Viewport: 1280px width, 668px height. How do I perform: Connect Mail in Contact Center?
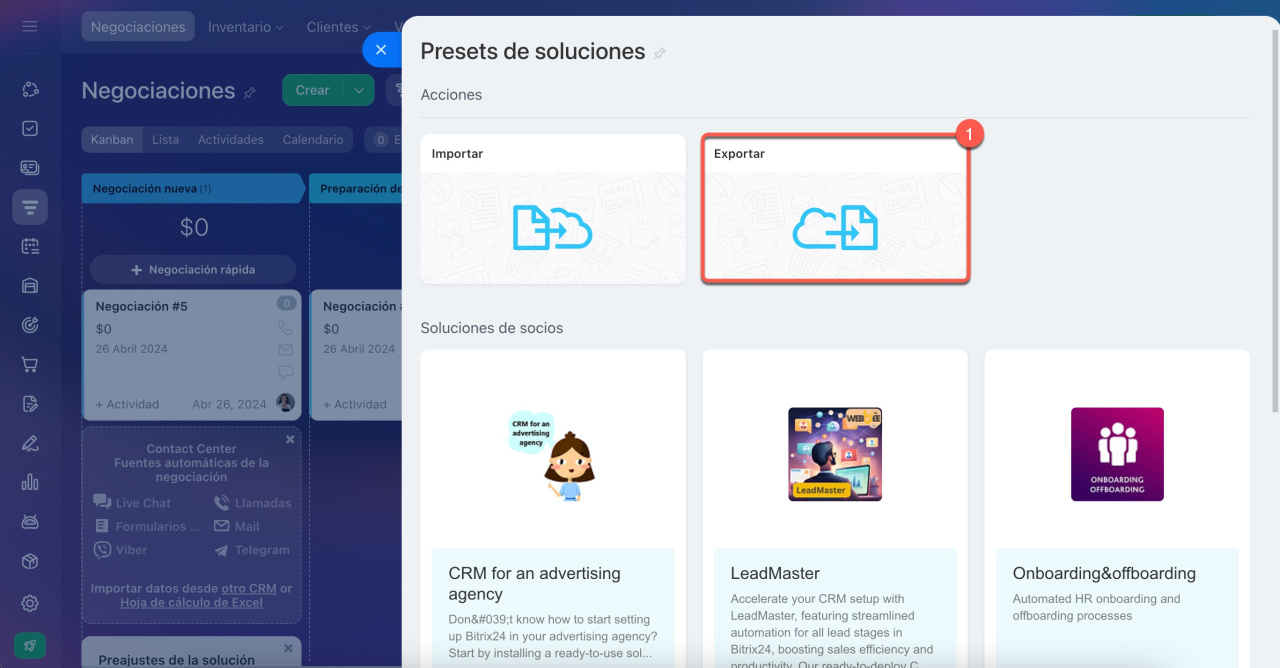pos(236,526)
